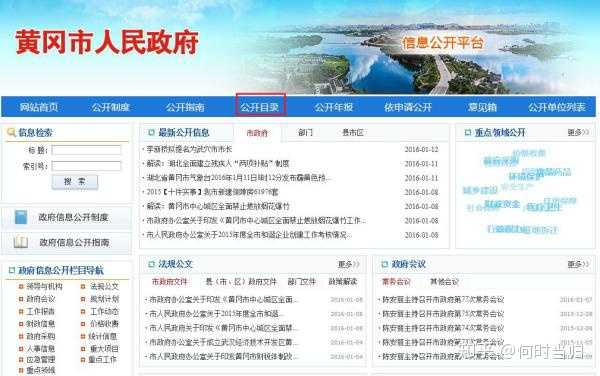
Task: Click 更多 in the 重点领域公开 panel
Action: point(578,132)
